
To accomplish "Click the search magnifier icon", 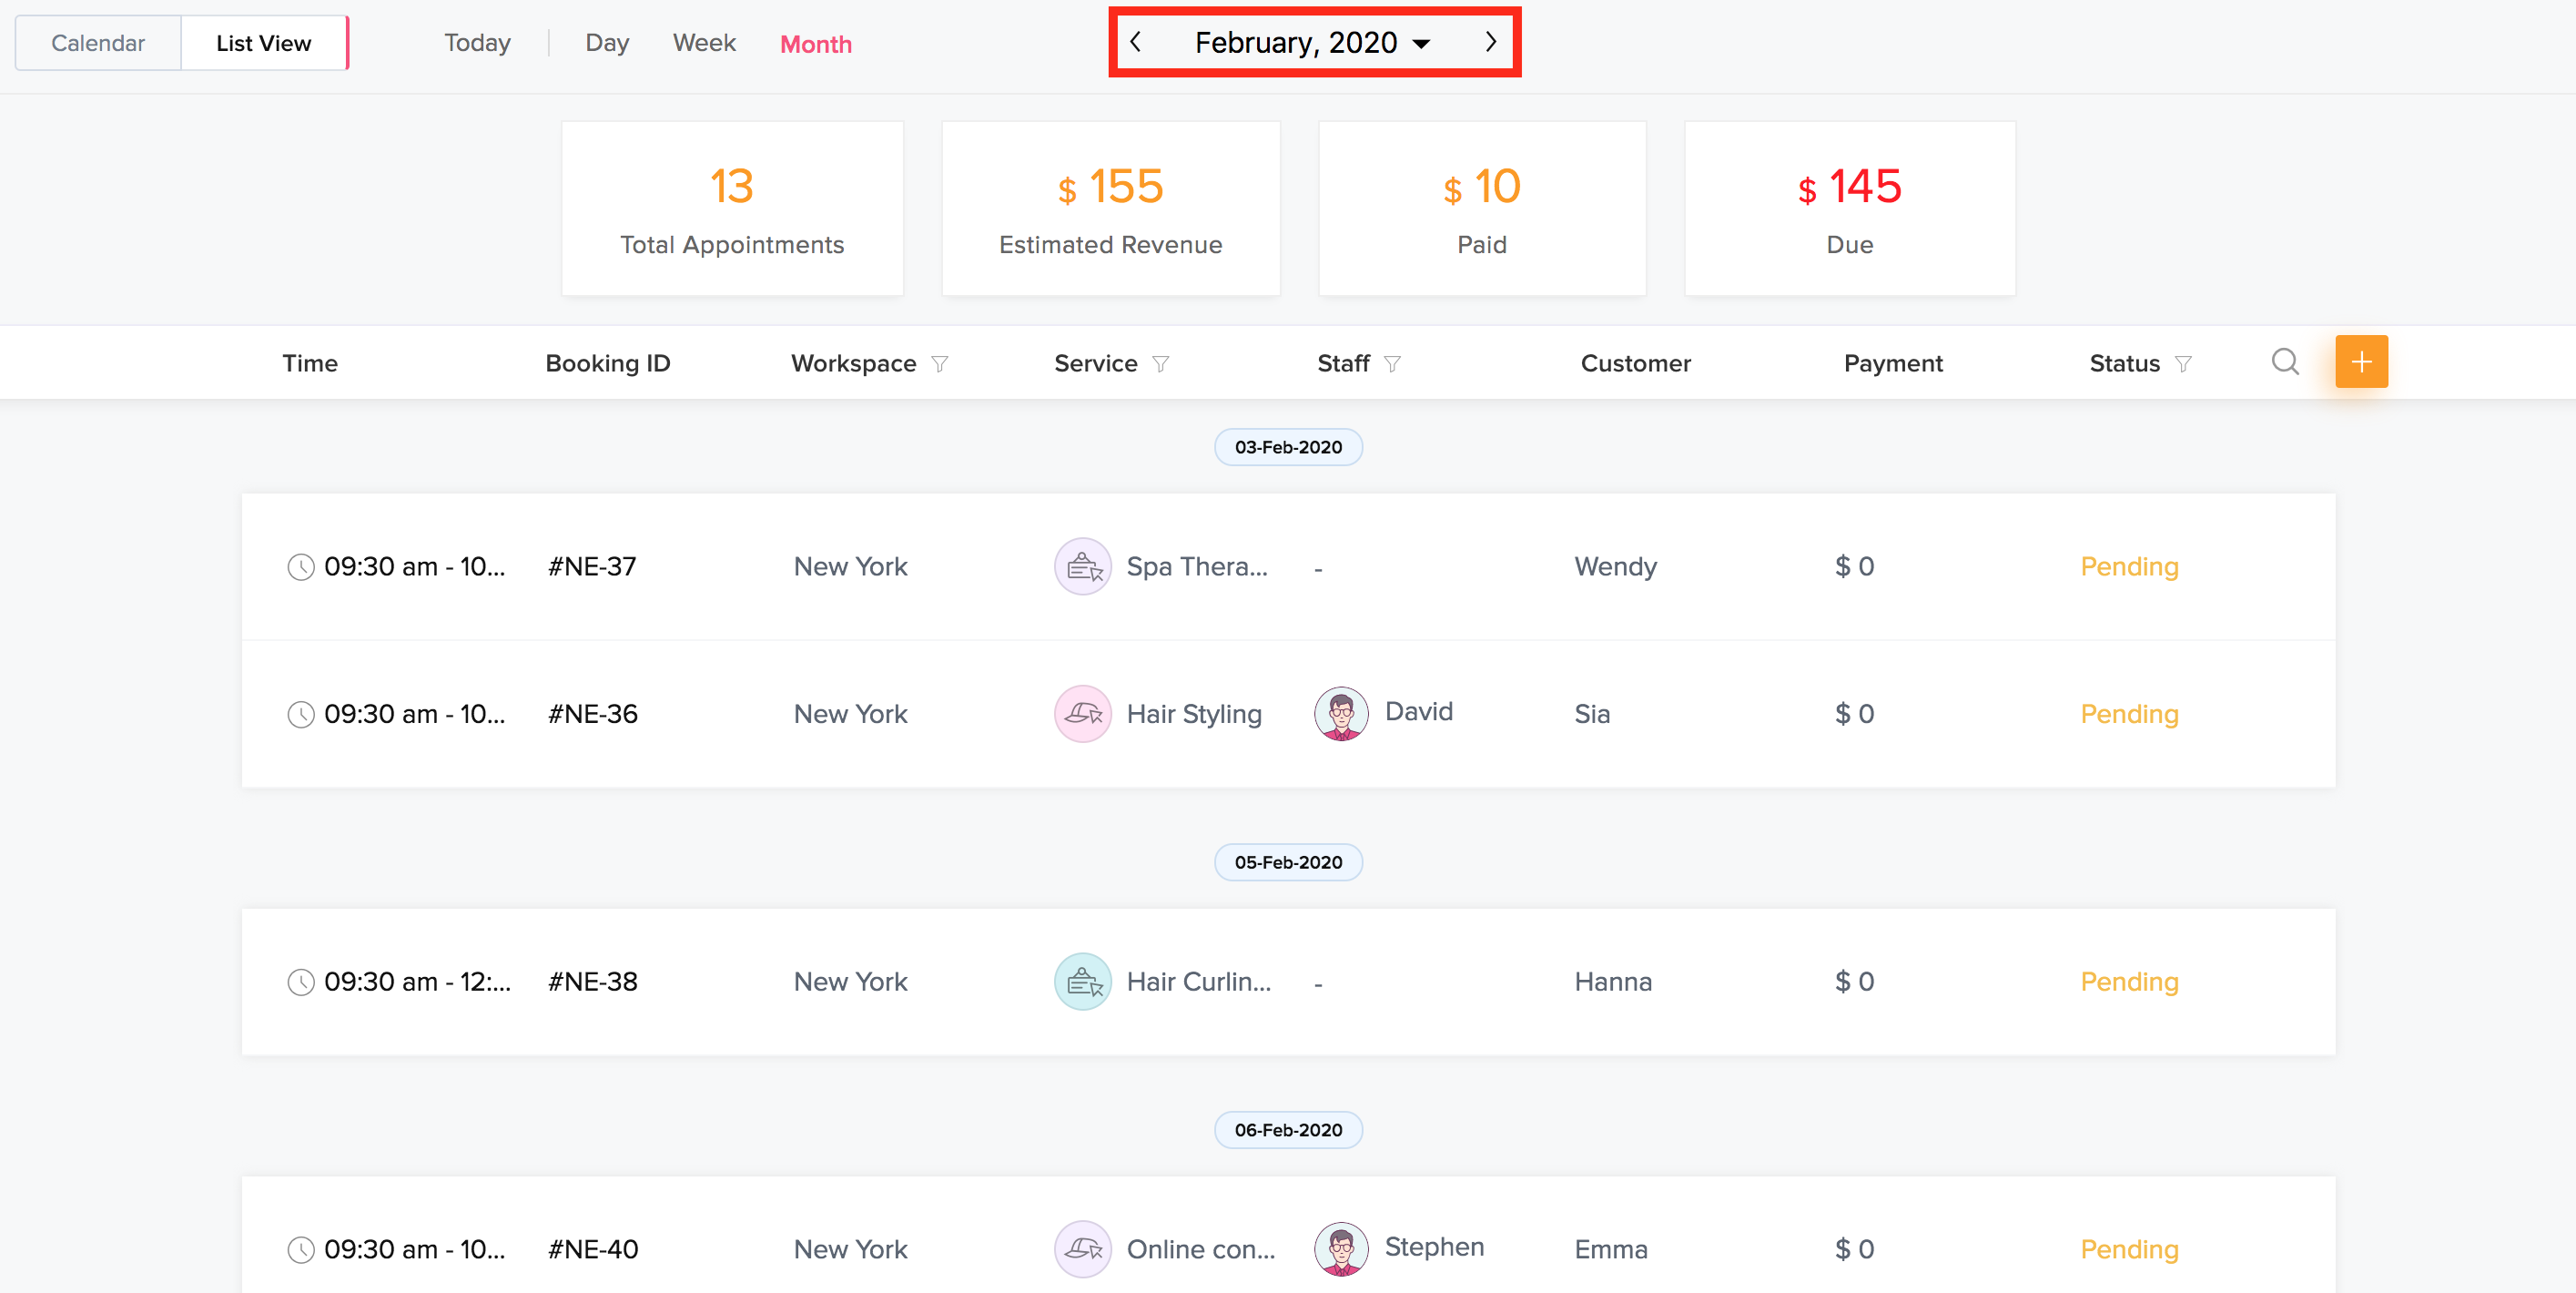I will (x=2285, y=362).
